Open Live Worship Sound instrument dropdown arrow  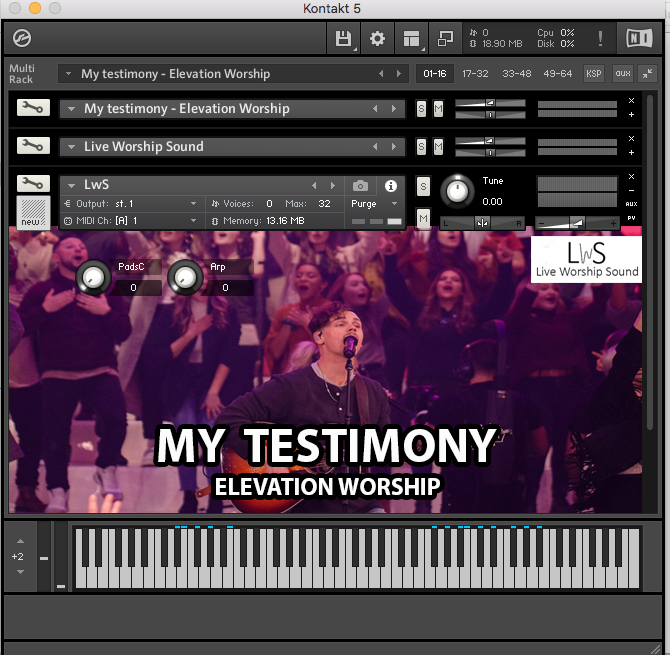pyautogui.click(x=71, y=147)
